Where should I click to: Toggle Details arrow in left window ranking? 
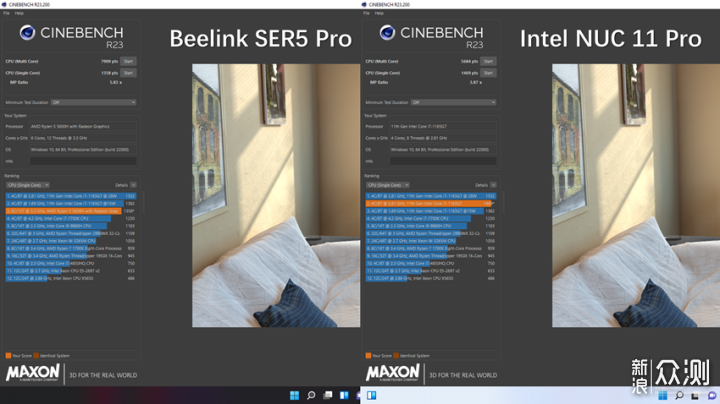pos(133,185)
